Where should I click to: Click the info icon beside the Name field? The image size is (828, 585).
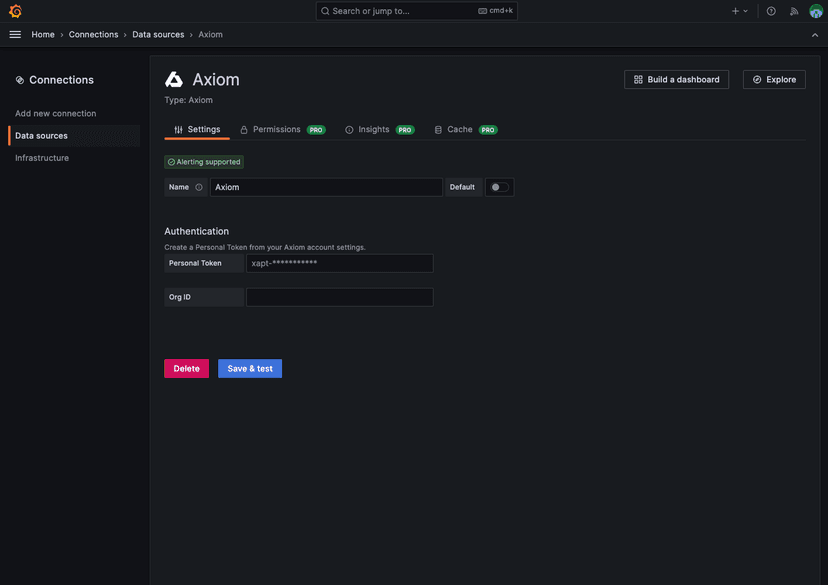click(198, 186)
